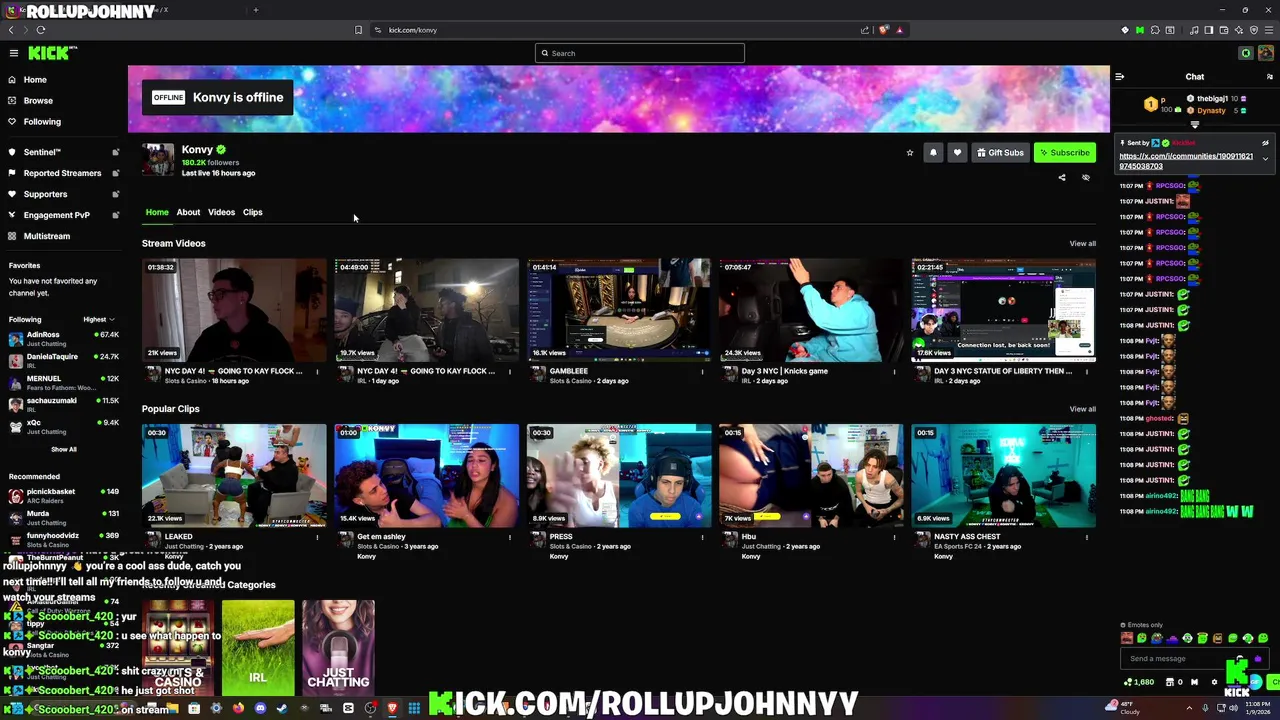Open the browser music player icon
1280x720 pixels.
pos(1194,30)
